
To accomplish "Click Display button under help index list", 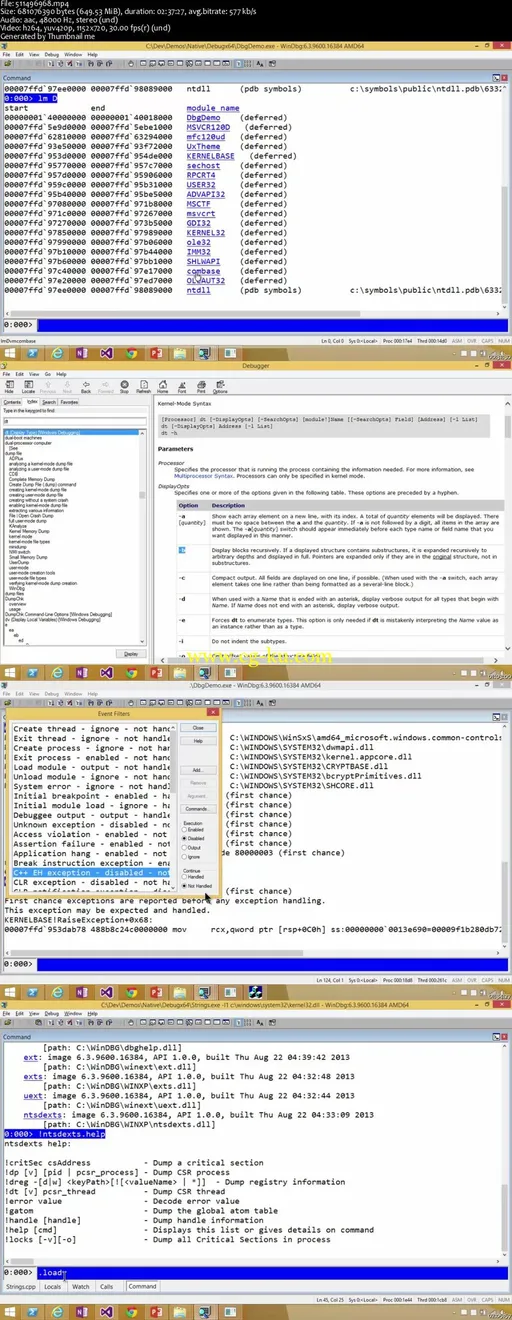I will click(x=130, y=654).
